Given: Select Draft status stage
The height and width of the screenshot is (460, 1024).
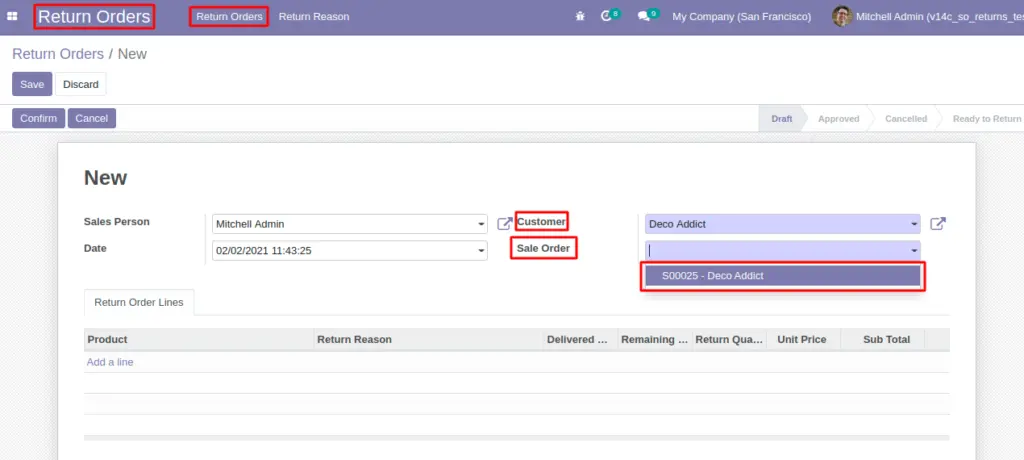Looking at the screenshot, I should (x=782, y=119).
